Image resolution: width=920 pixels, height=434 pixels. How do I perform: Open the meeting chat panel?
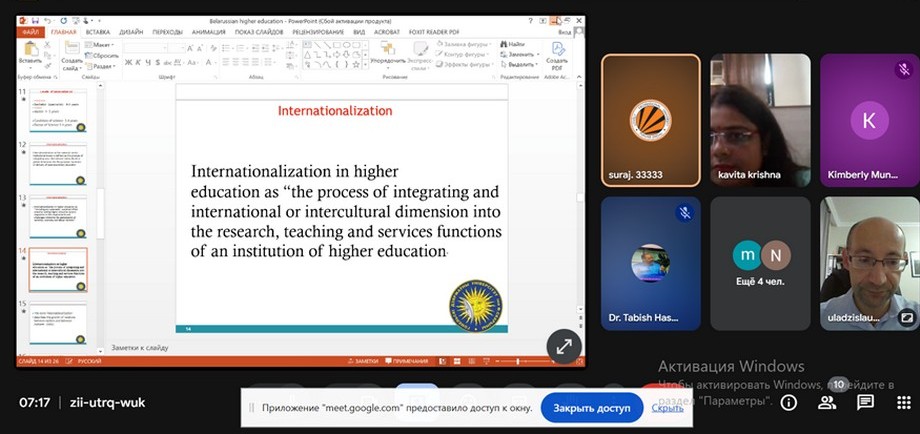(865, 402)
